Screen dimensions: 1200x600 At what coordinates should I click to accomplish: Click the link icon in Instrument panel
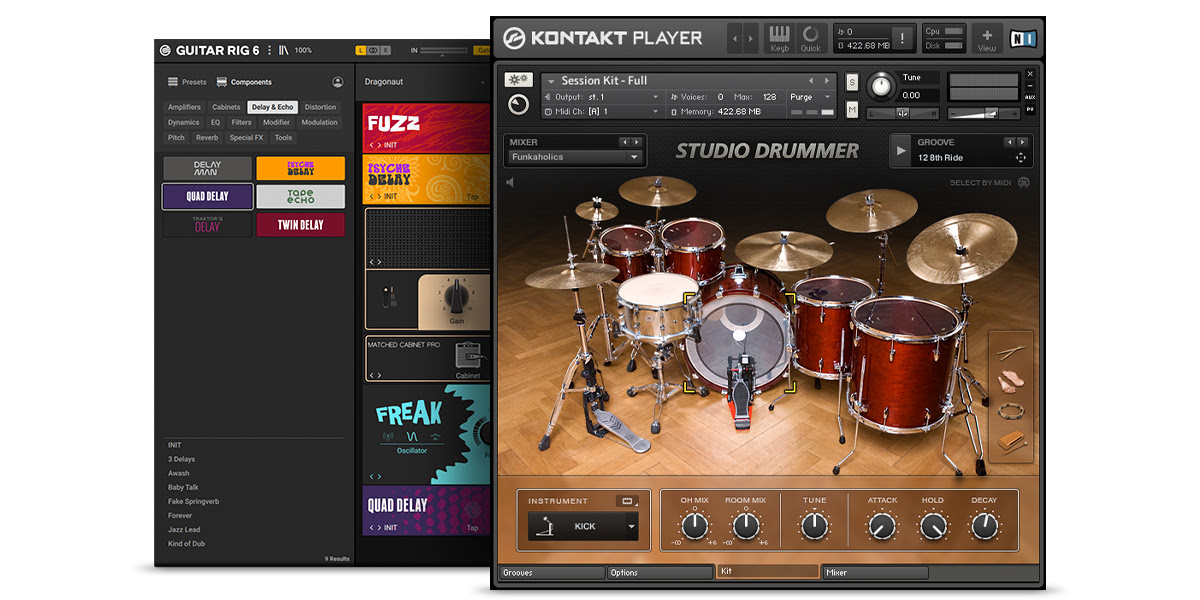click(628, 500)
